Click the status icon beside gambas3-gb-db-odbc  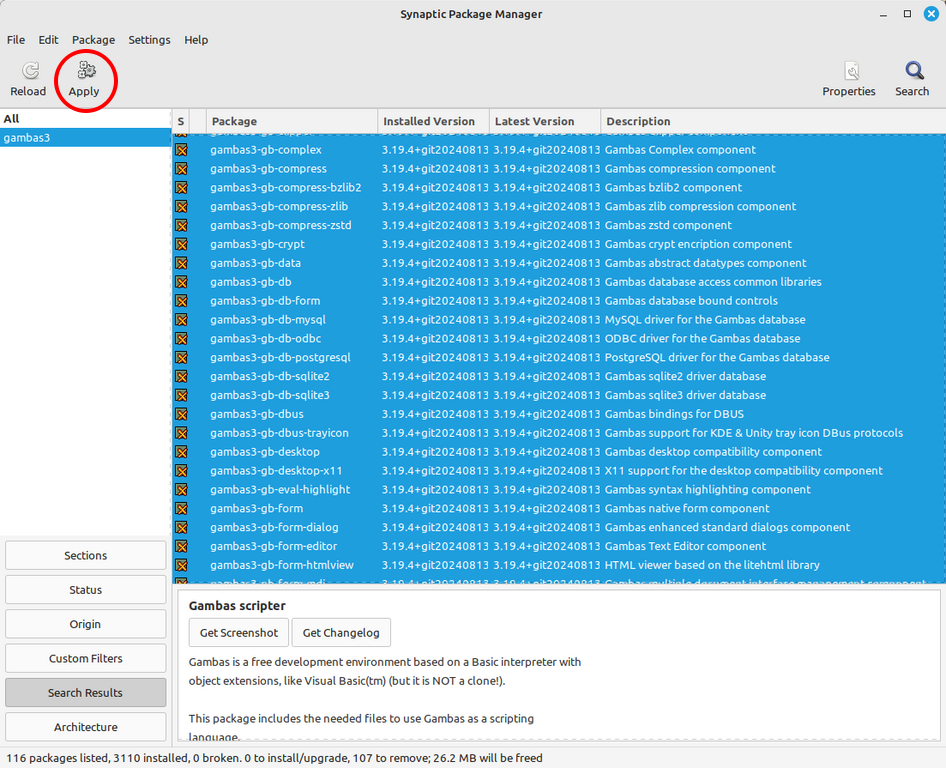pyautogui.click(x=181, y=339)
